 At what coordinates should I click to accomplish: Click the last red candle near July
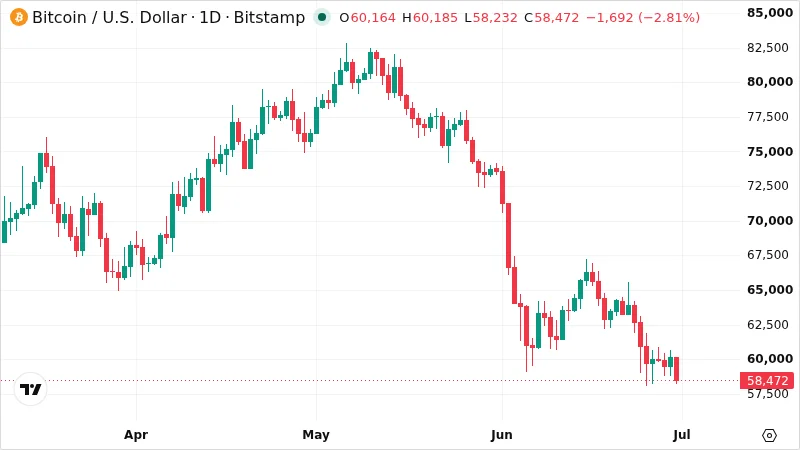[677, 369]
